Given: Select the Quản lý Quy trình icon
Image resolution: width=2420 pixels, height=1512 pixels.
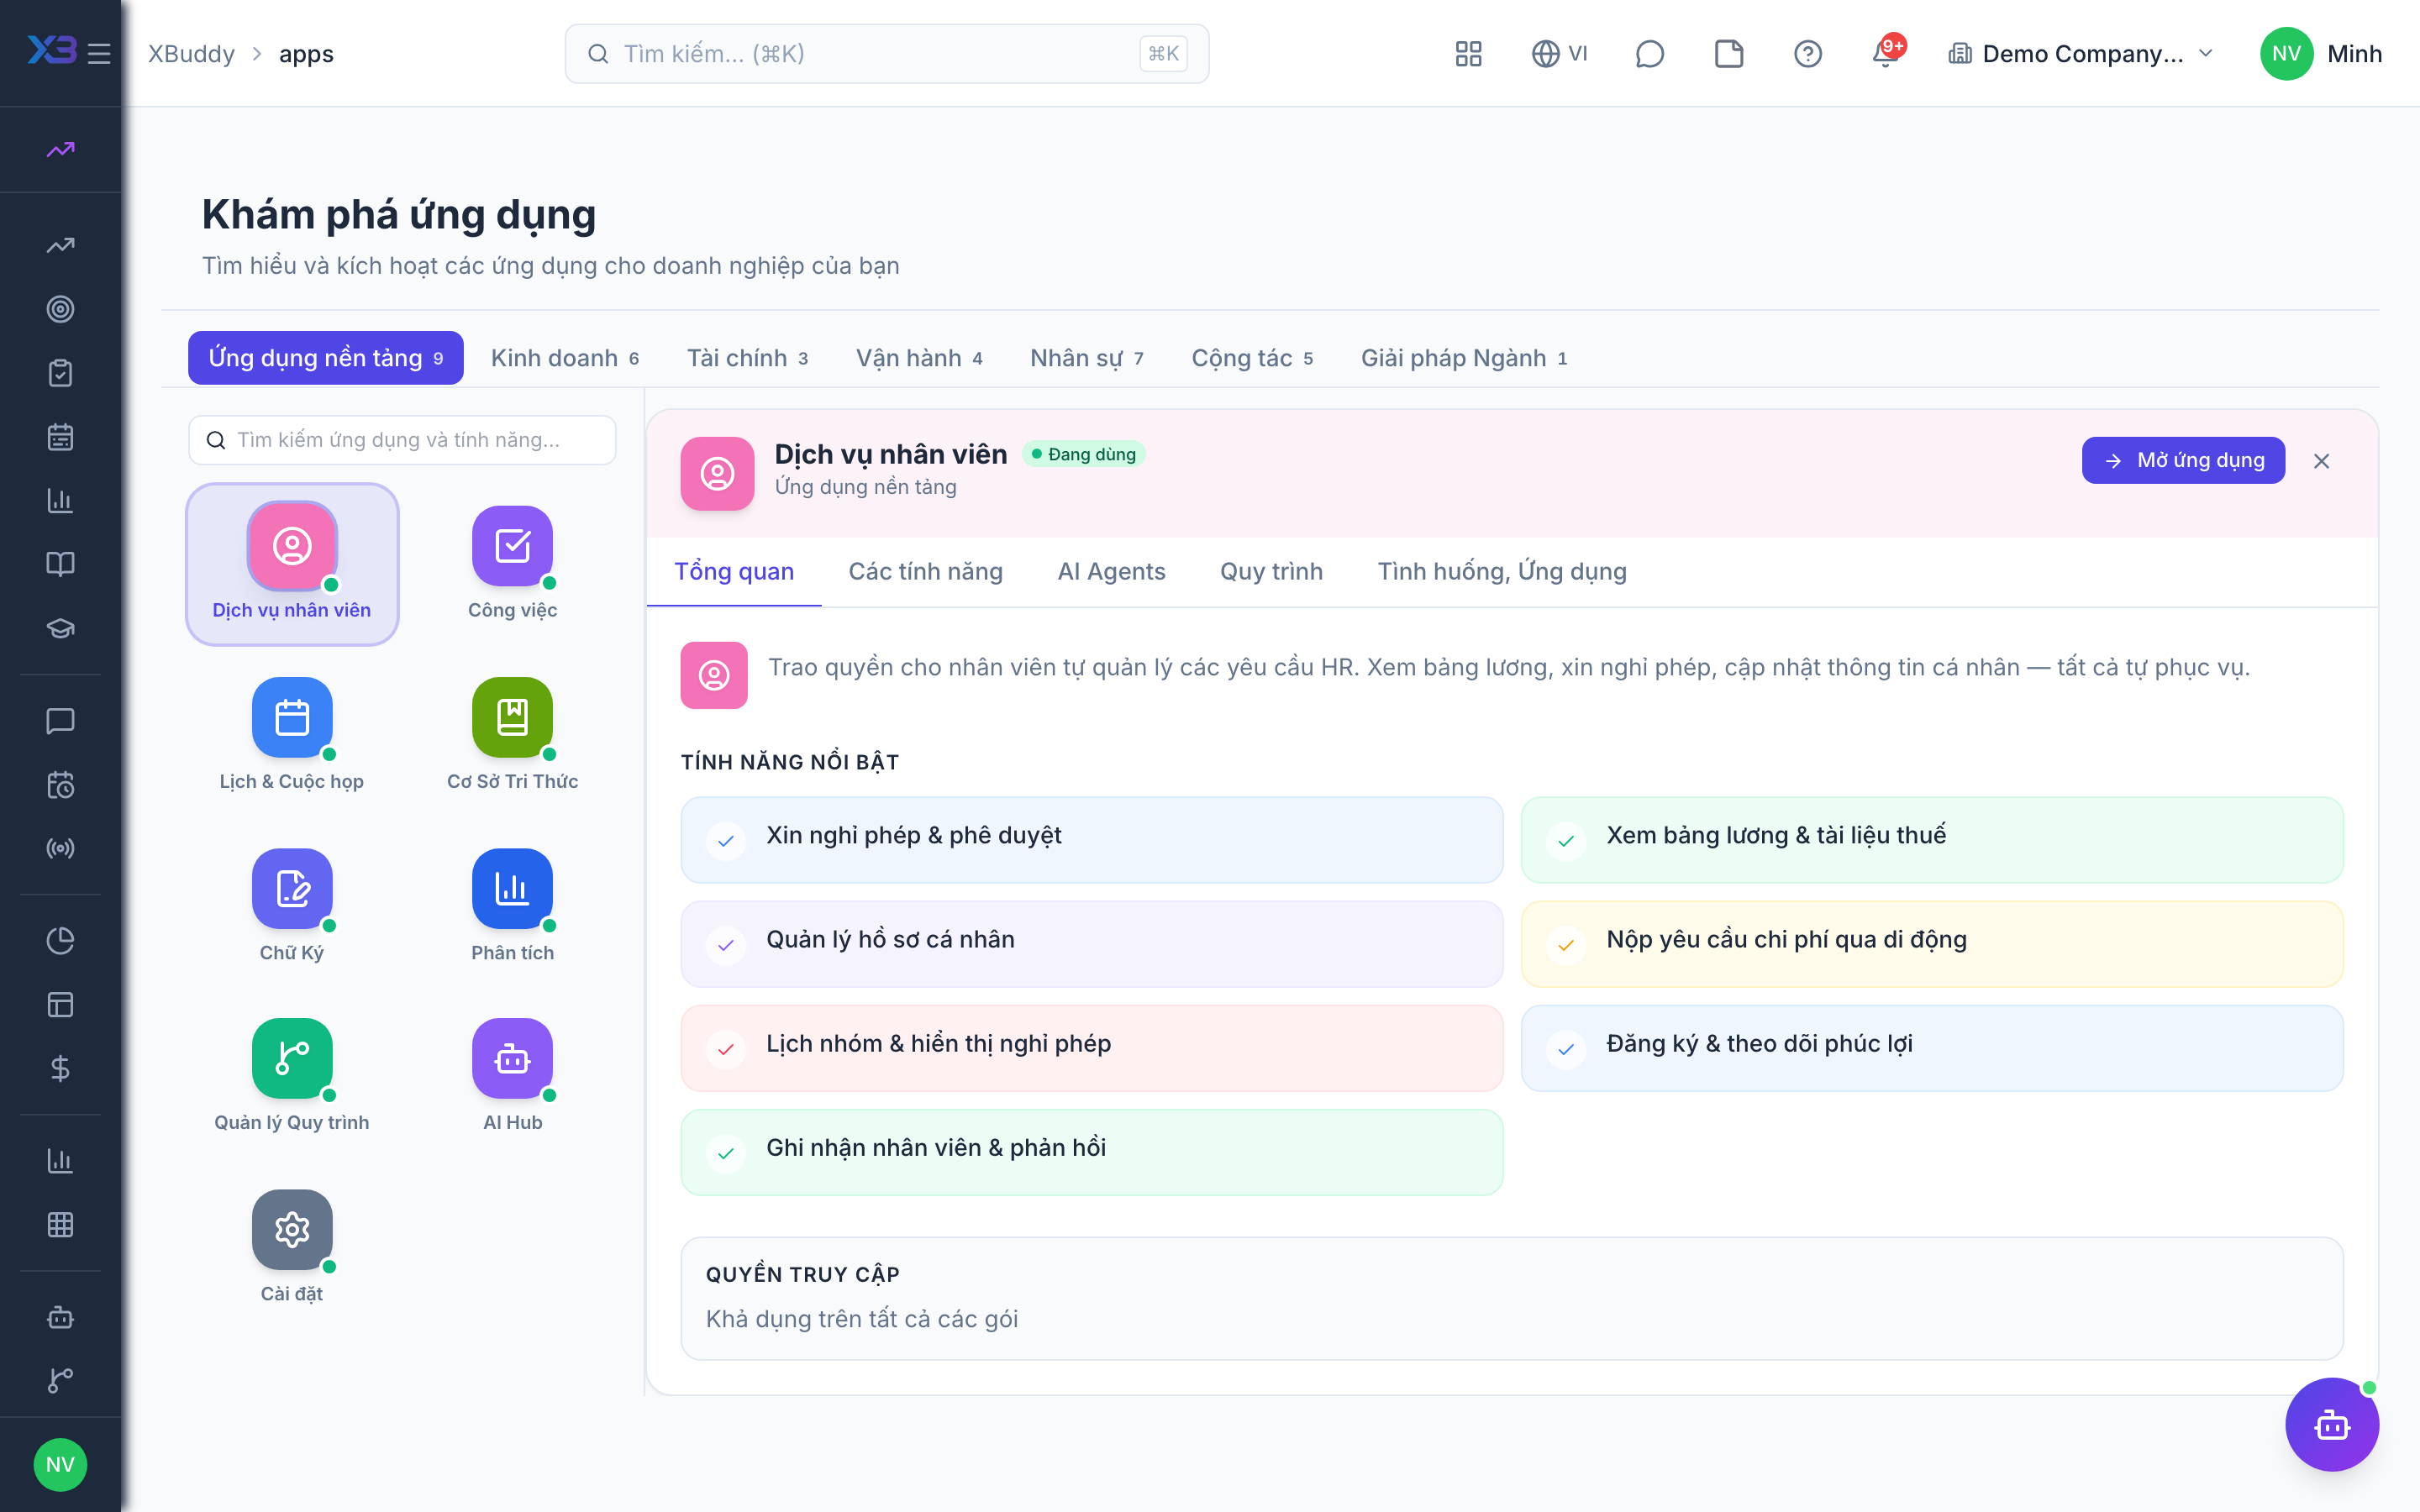Looking at the screenshot, I should tap(292, 1058).
